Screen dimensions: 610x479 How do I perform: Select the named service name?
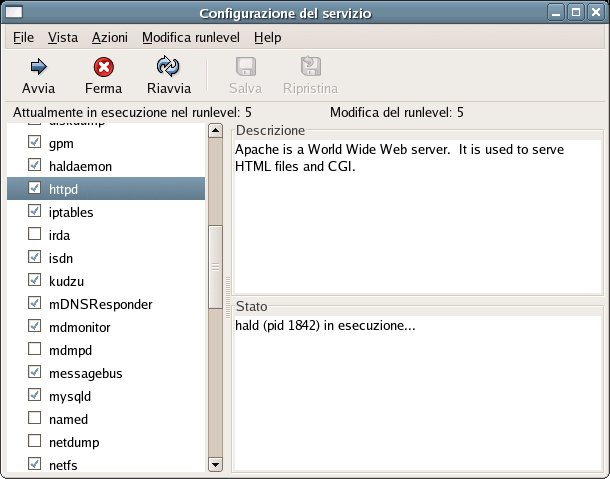click(68, 419)
